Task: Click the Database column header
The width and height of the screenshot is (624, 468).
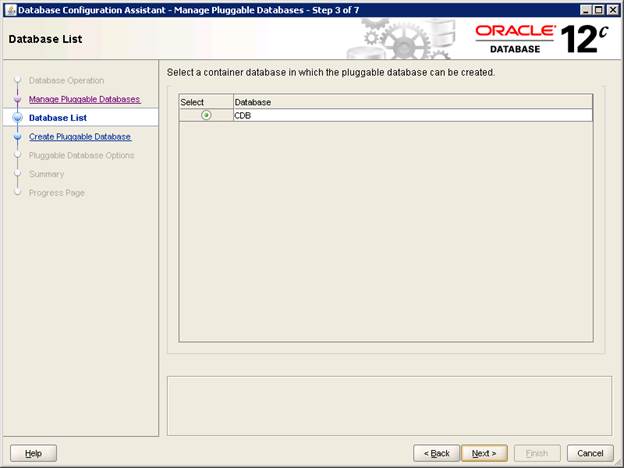Action: pyautogui.click(x=412, y=102)
